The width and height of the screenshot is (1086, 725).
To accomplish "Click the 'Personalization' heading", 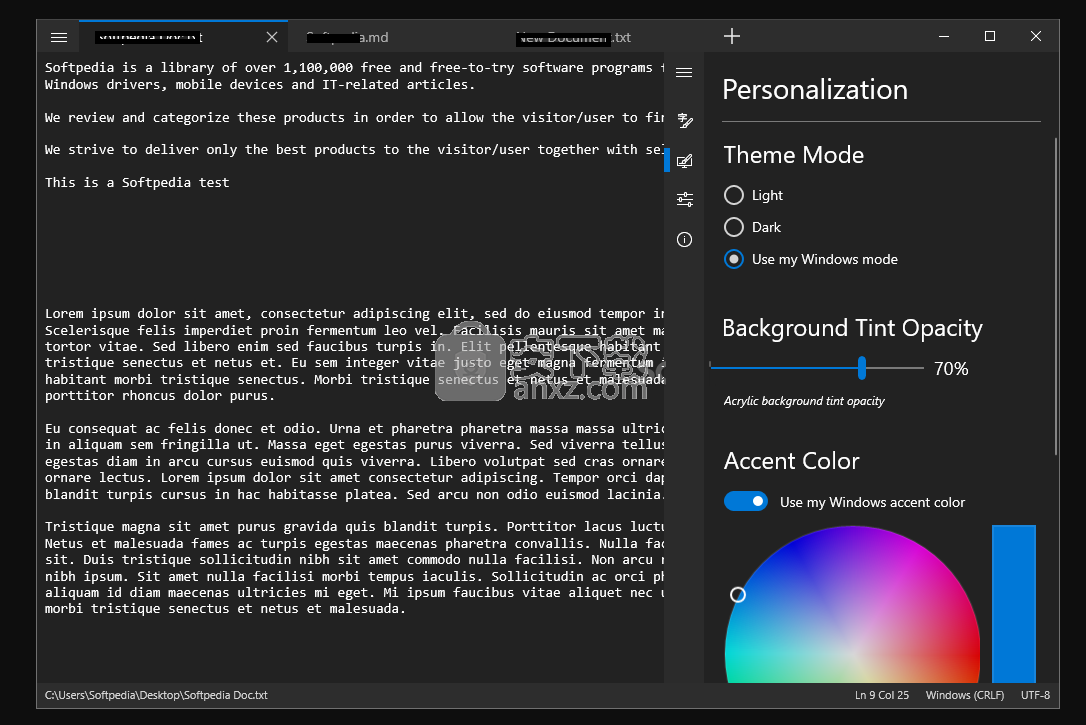I will pos(815,90).
